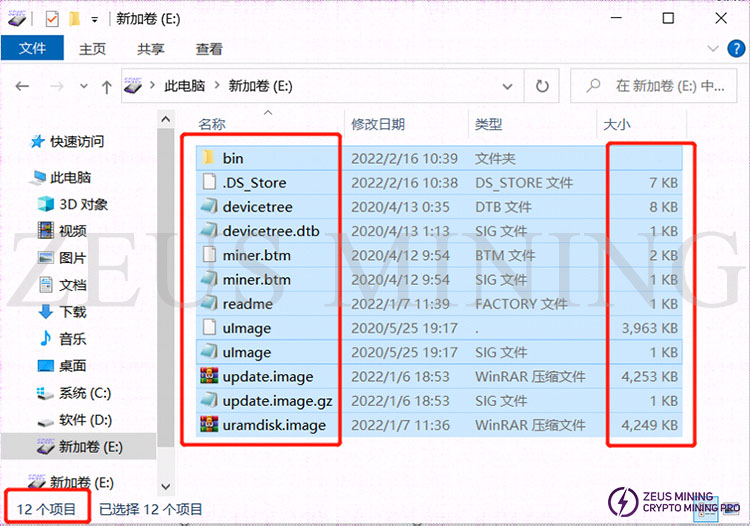Select the miner.btm BTM file icon
750x526 pixels.
(x=209, y=254)
